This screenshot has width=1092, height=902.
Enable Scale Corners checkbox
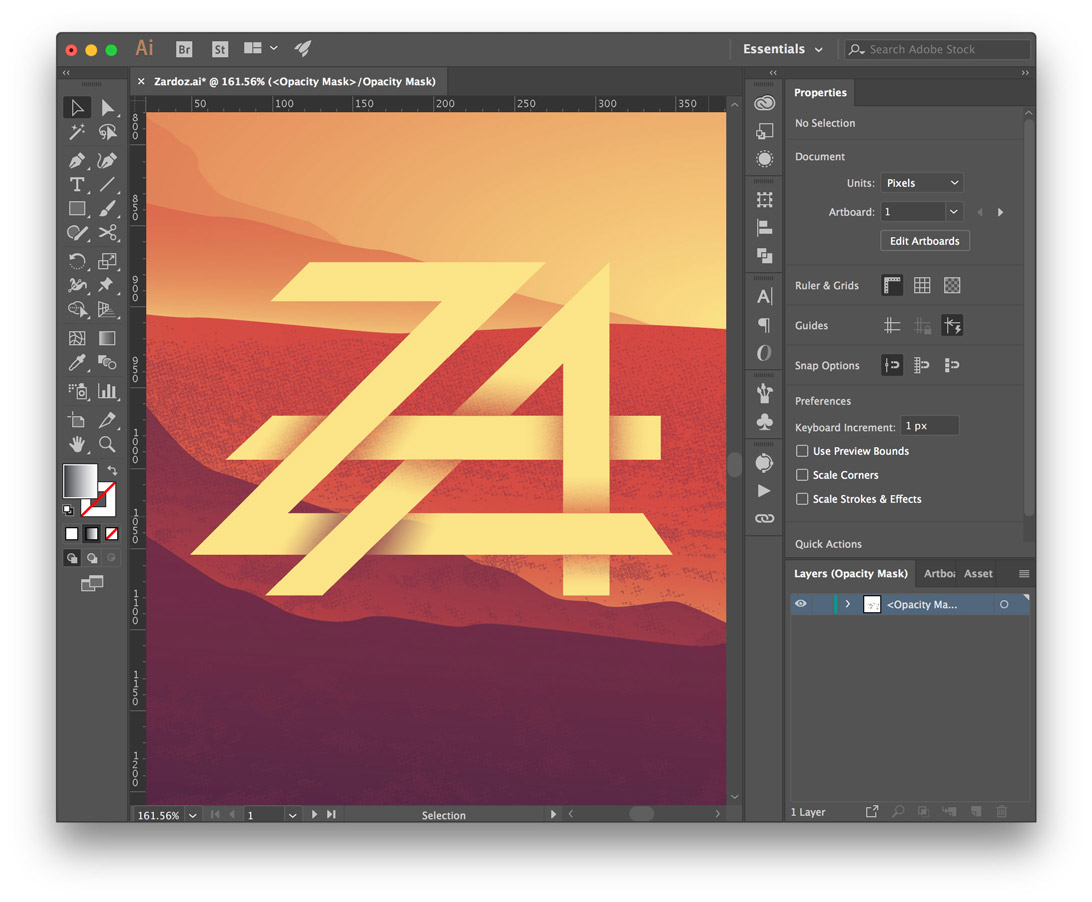click(802, 475)
